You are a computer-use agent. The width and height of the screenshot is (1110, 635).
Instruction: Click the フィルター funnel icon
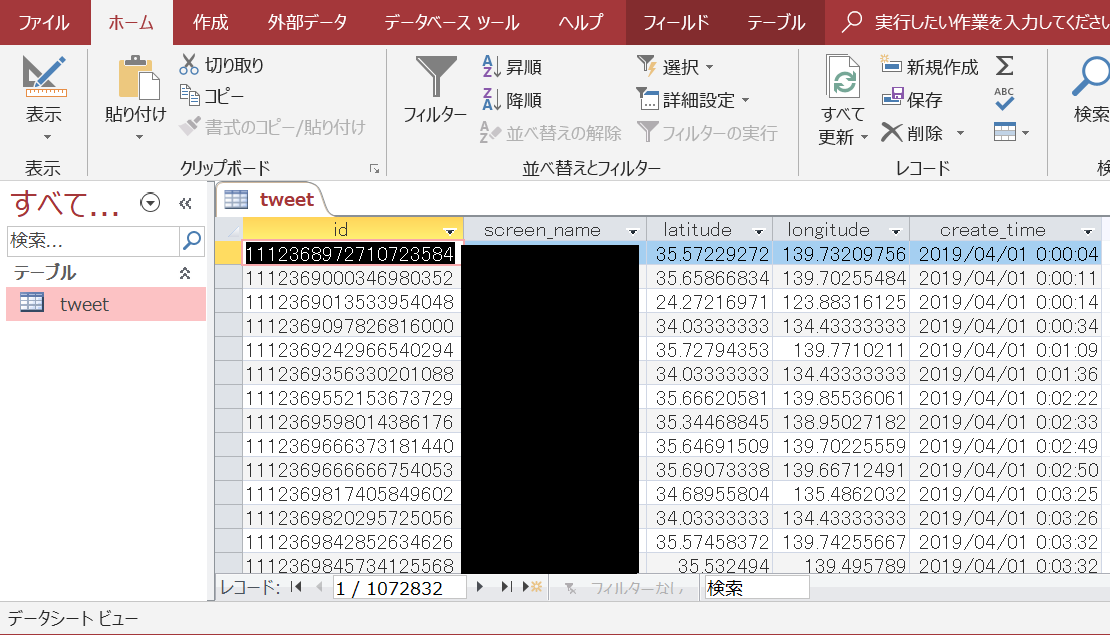coord(435,76)
